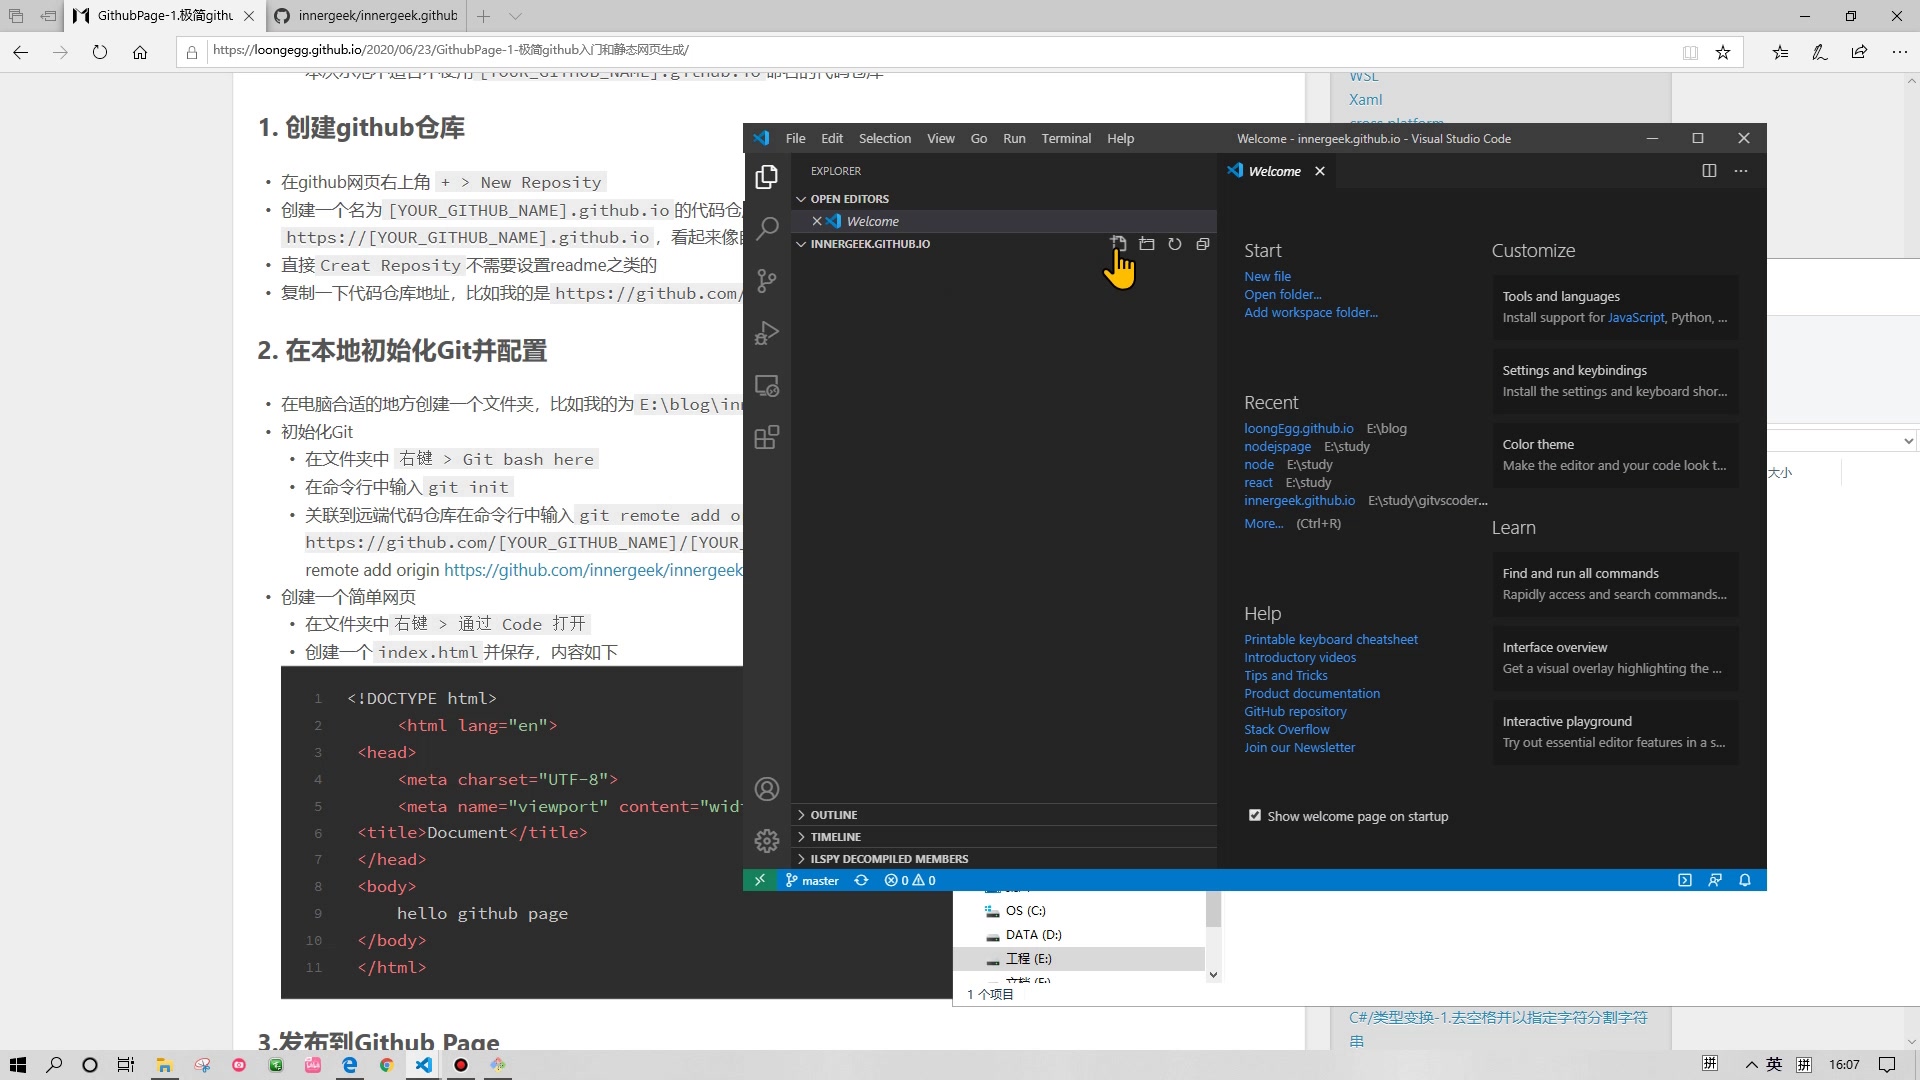1920x1080 pixels.
Task: Open the Explorer view in activity bar
Action: coord(767,177)
